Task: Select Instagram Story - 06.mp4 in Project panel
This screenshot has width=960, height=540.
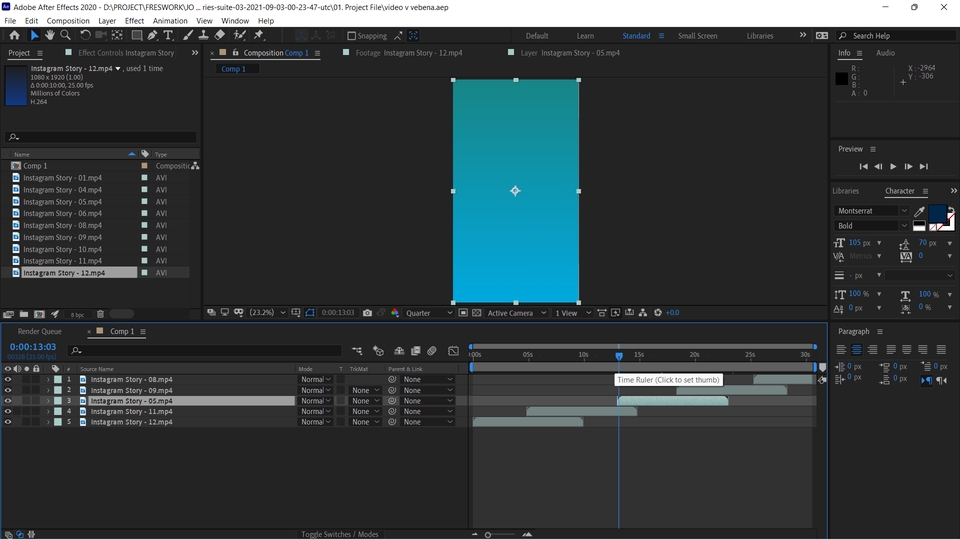Action: (62, 213)
